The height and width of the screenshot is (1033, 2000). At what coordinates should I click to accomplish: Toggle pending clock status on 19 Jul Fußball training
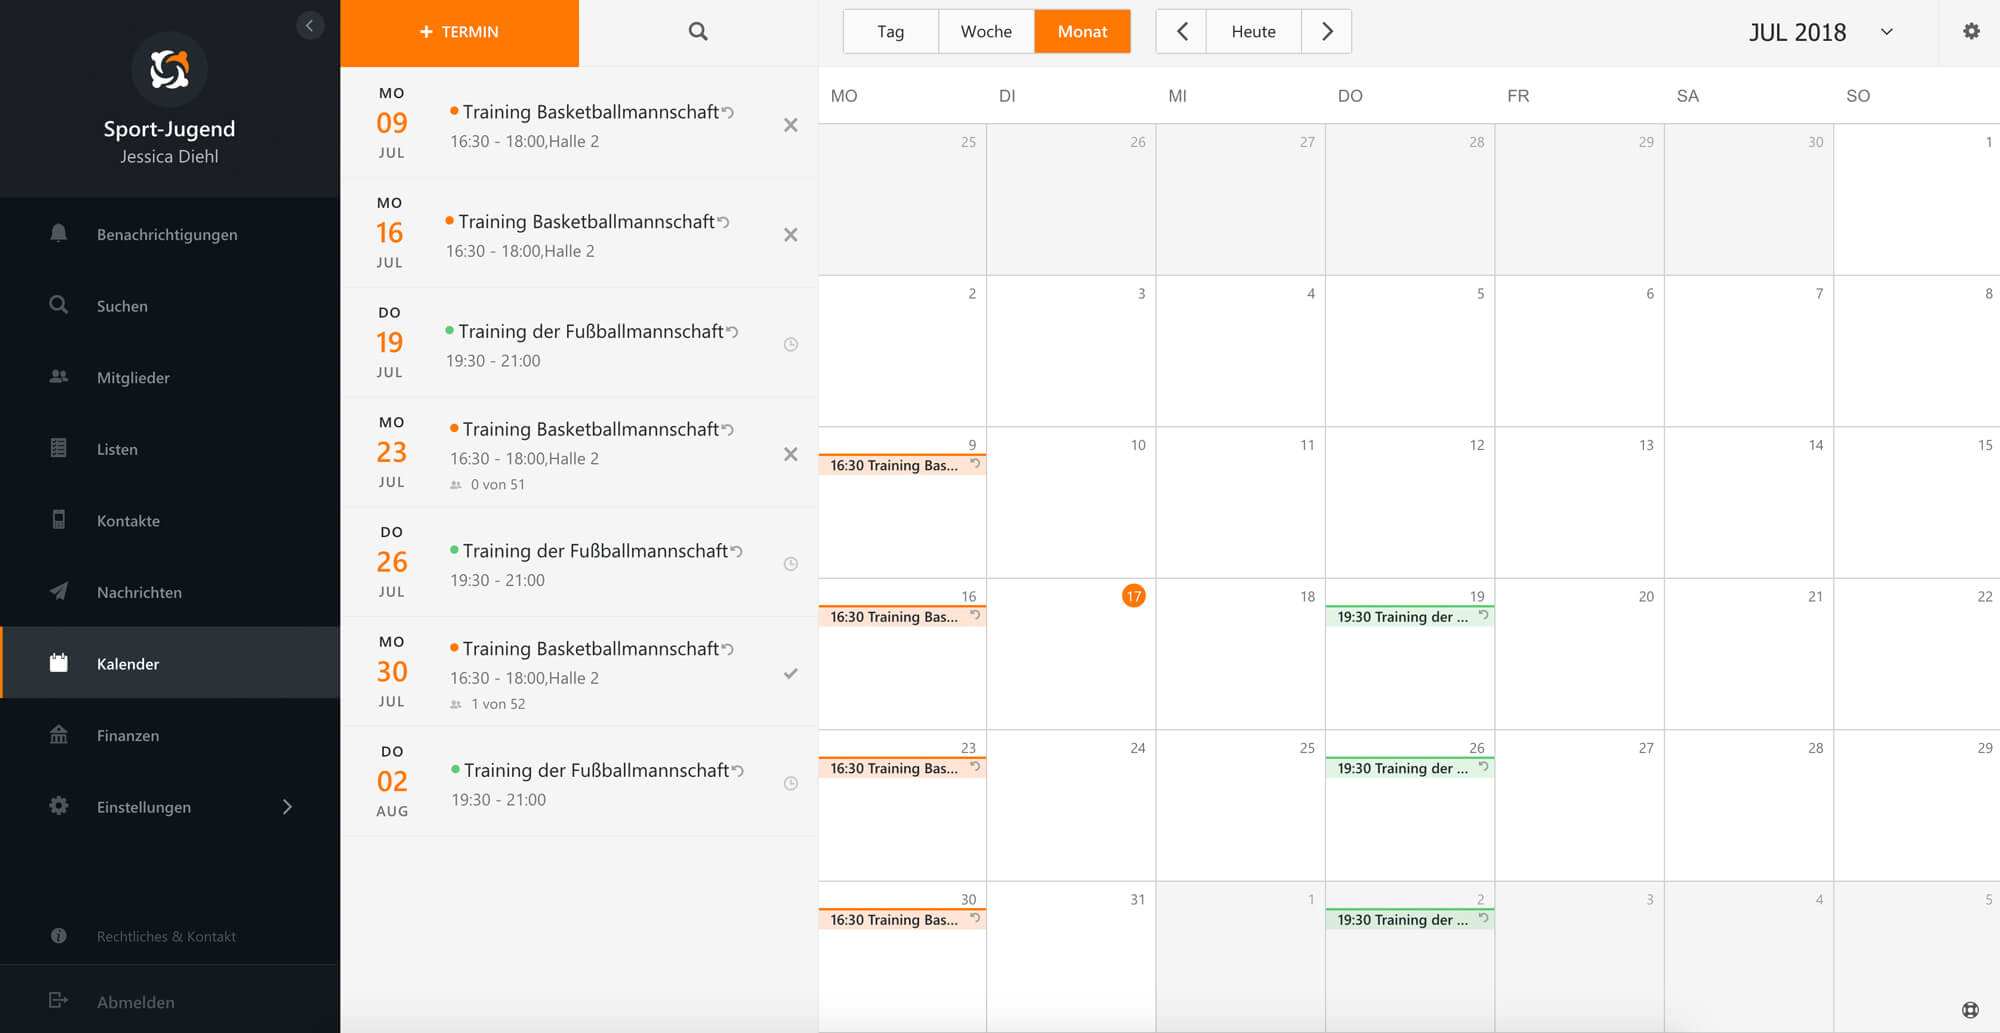(x=790, y=345)
